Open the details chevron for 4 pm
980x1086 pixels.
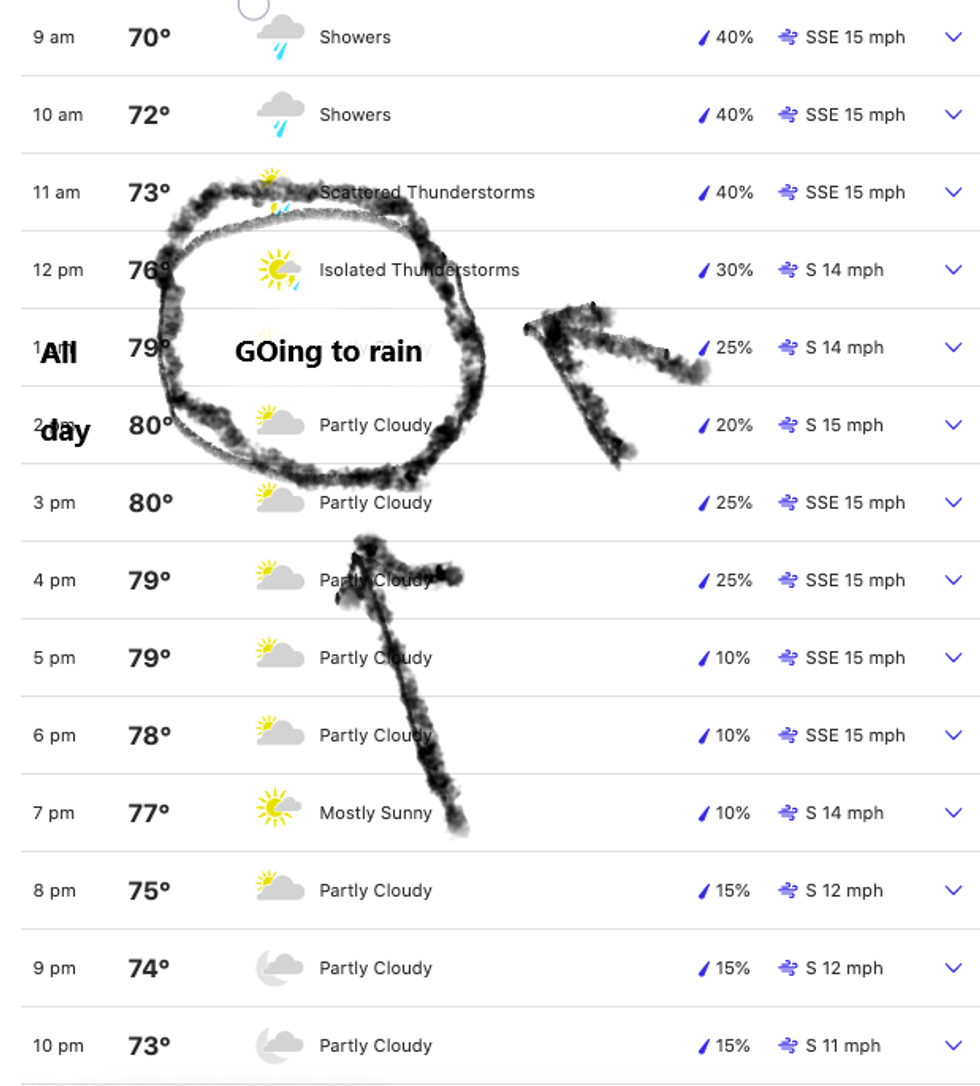tap(954, 580)
